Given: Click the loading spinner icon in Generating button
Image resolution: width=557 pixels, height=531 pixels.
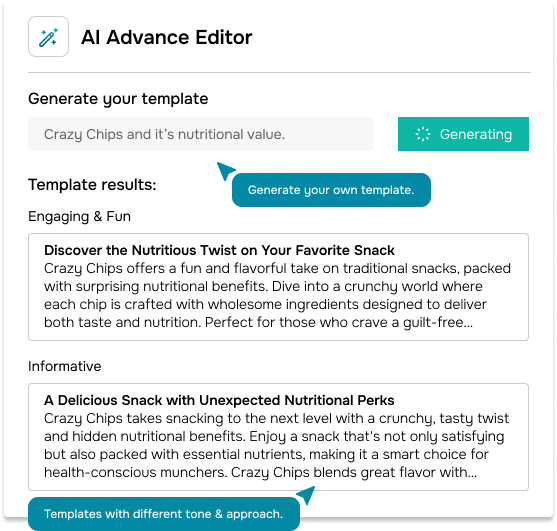Looking at the screenshot, I should 423,134.
